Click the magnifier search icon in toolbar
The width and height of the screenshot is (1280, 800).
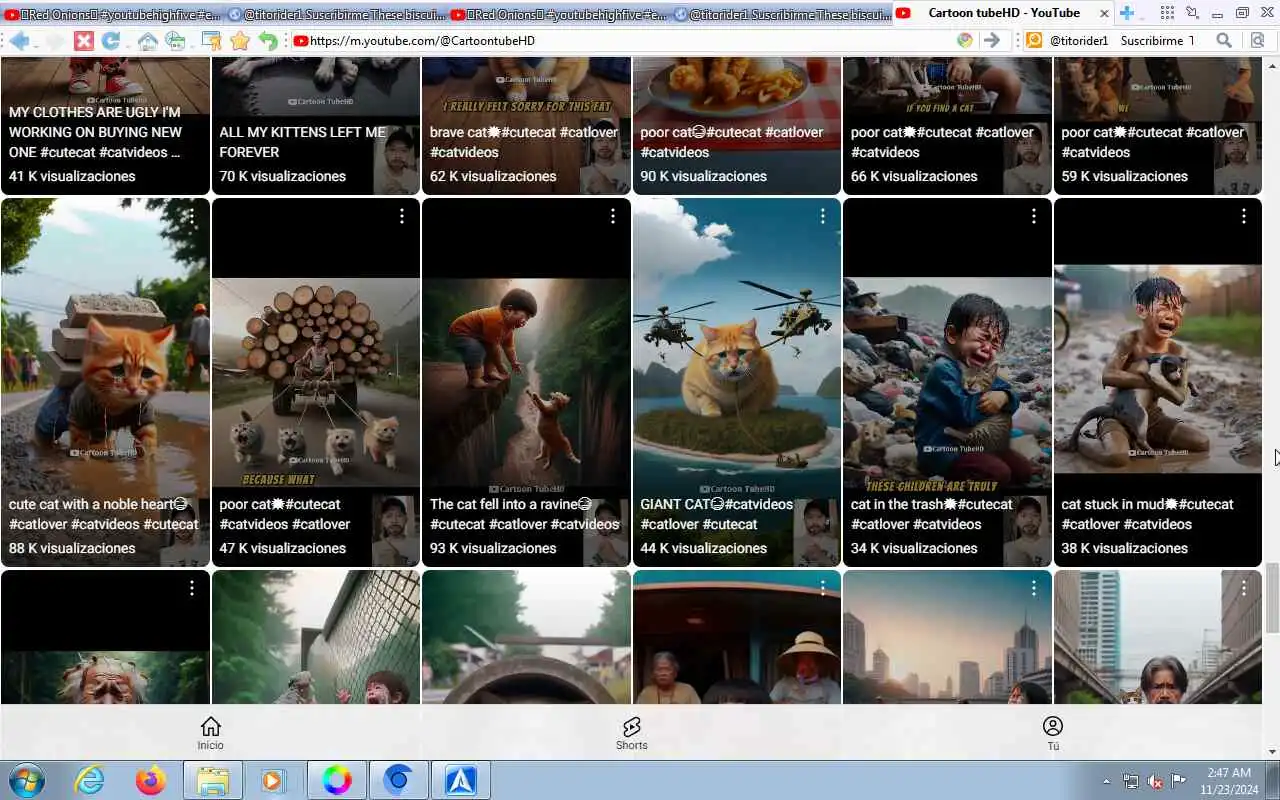click(x=1224, y=41)
